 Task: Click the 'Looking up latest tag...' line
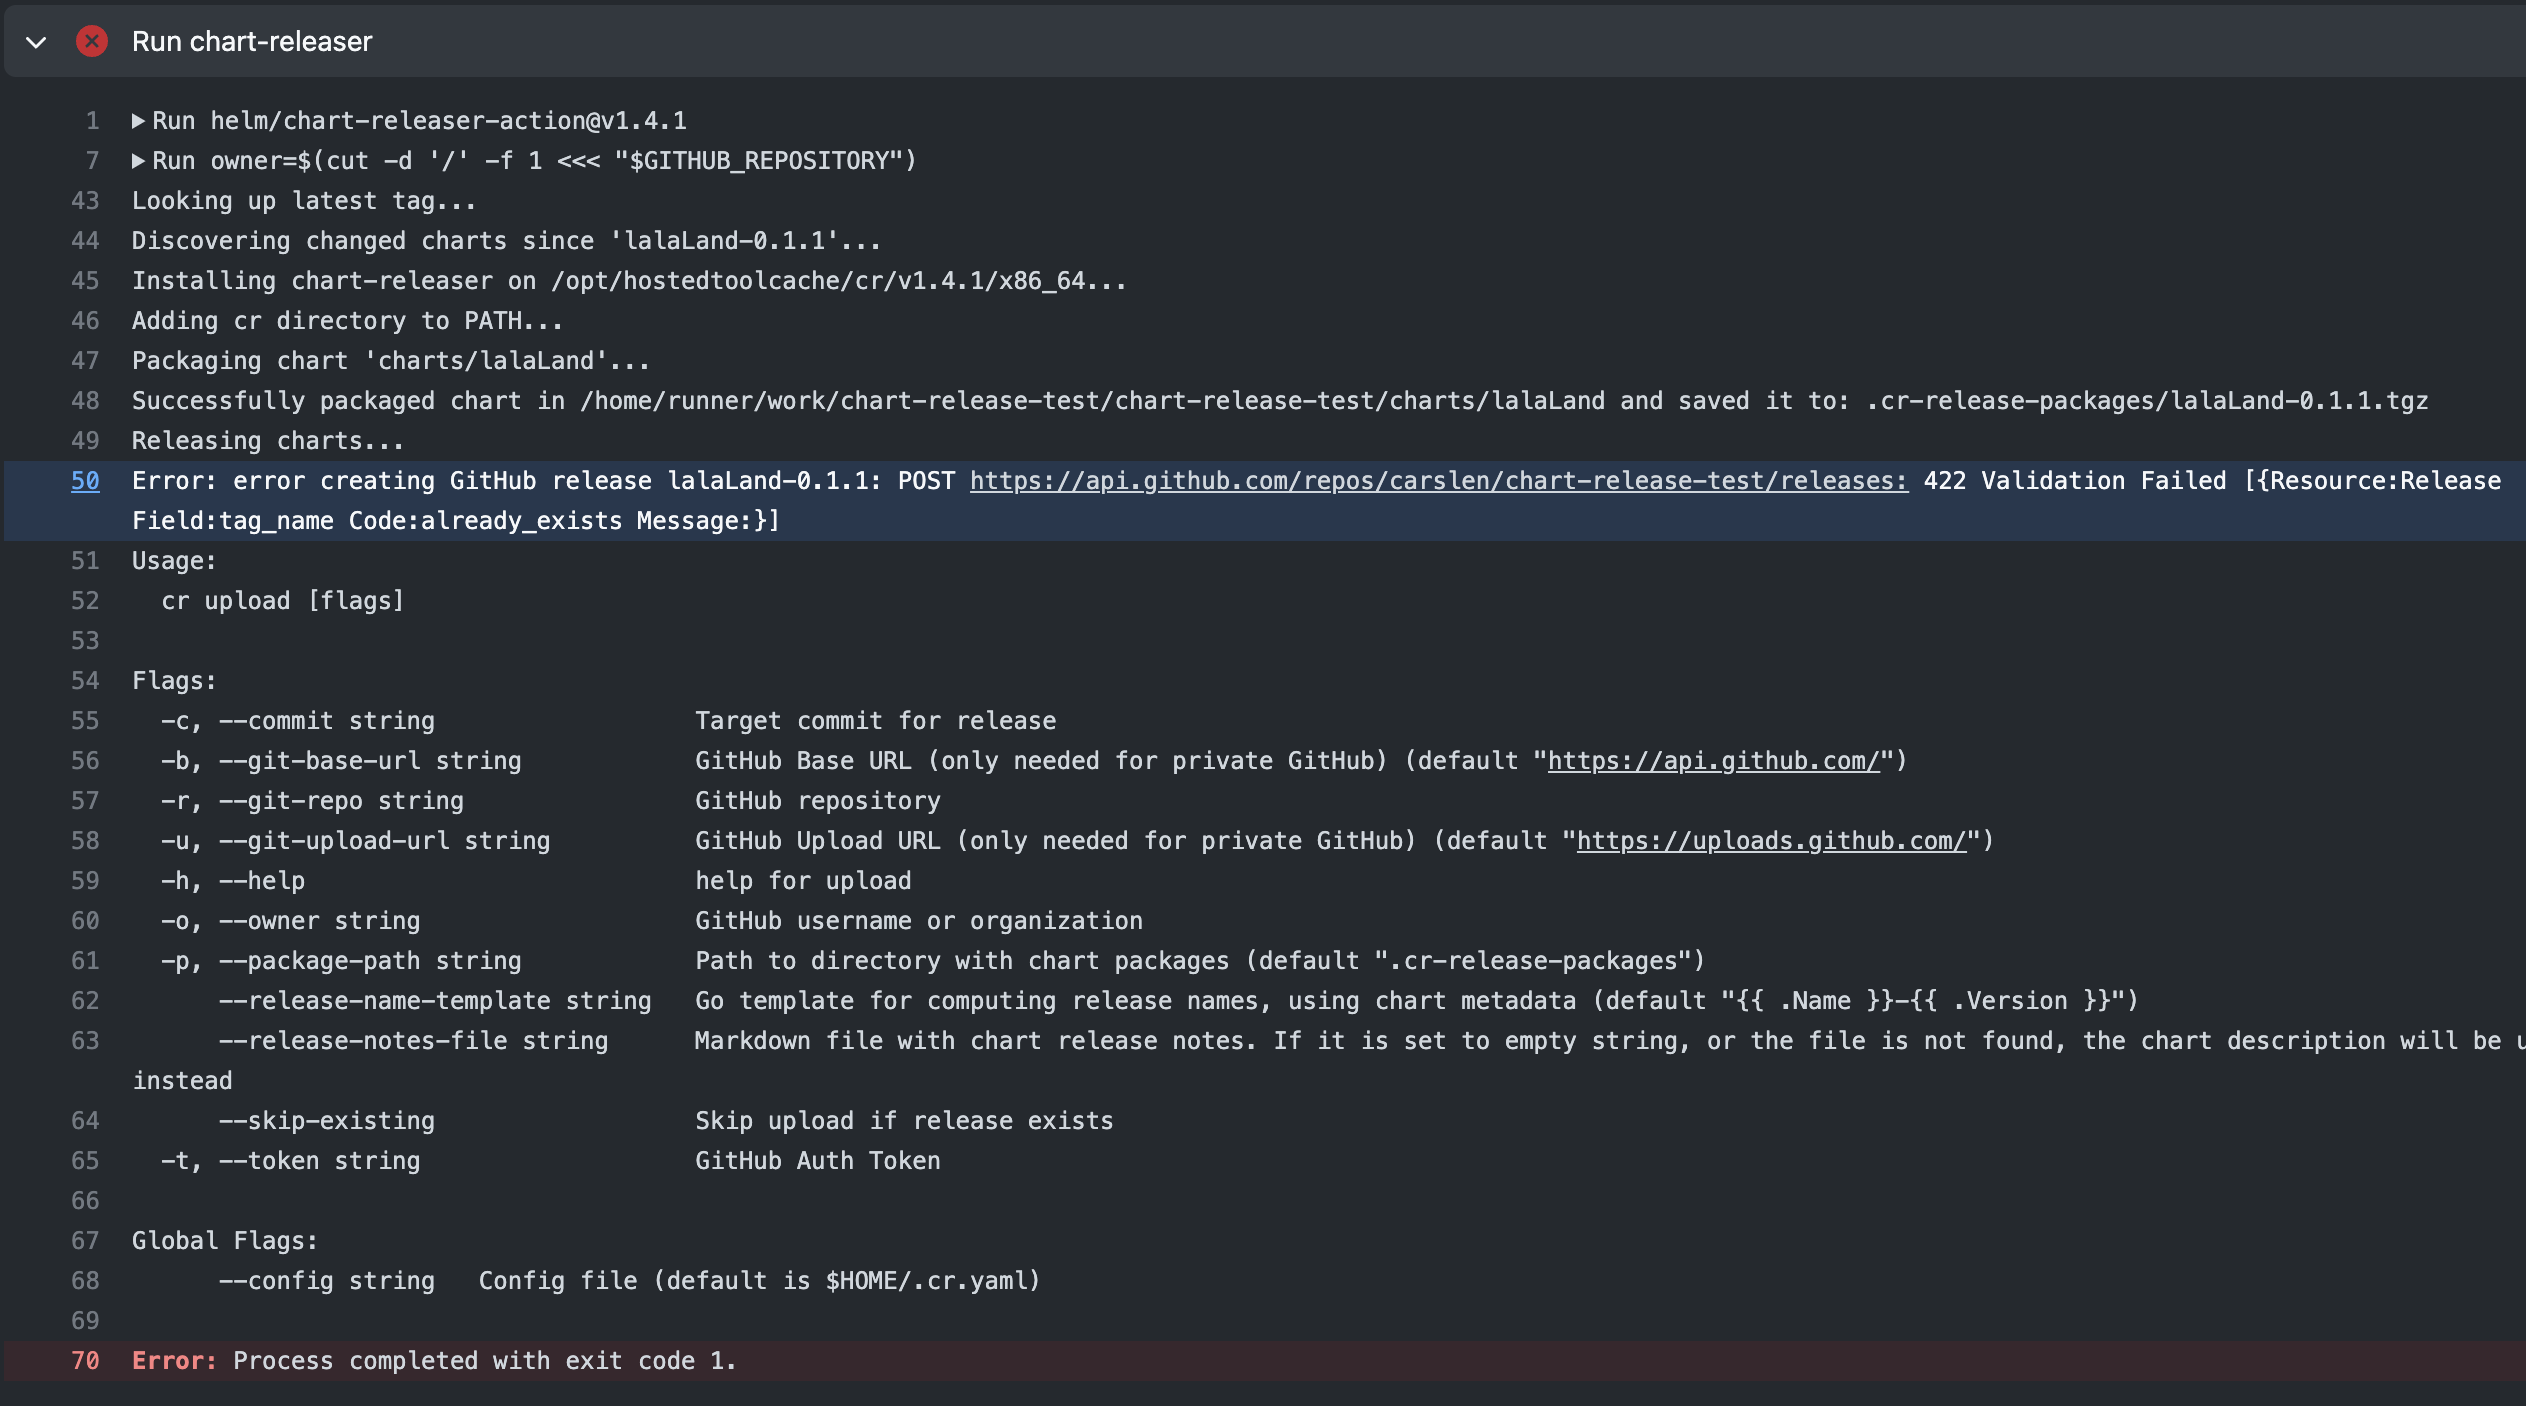point(304,201)
